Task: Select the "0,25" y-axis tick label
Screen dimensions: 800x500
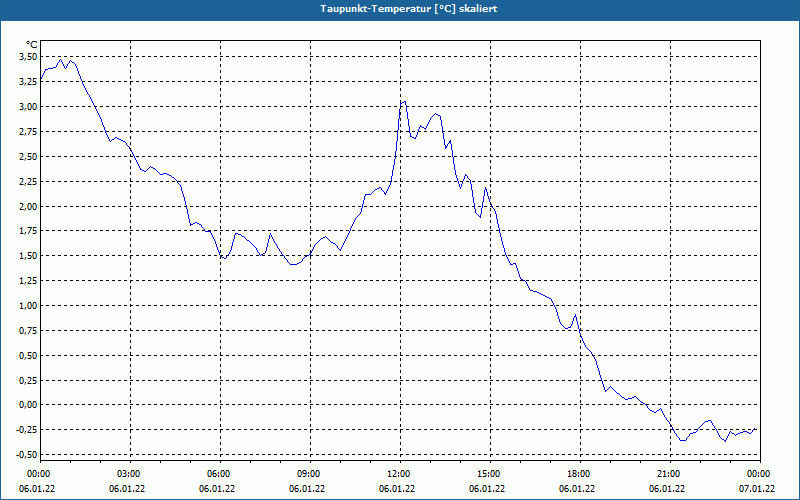Action: point(29,381)
